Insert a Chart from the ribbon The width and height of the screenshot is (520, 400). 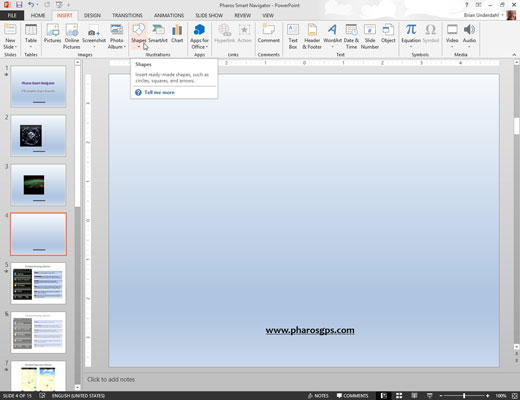(x=177, y=34)
